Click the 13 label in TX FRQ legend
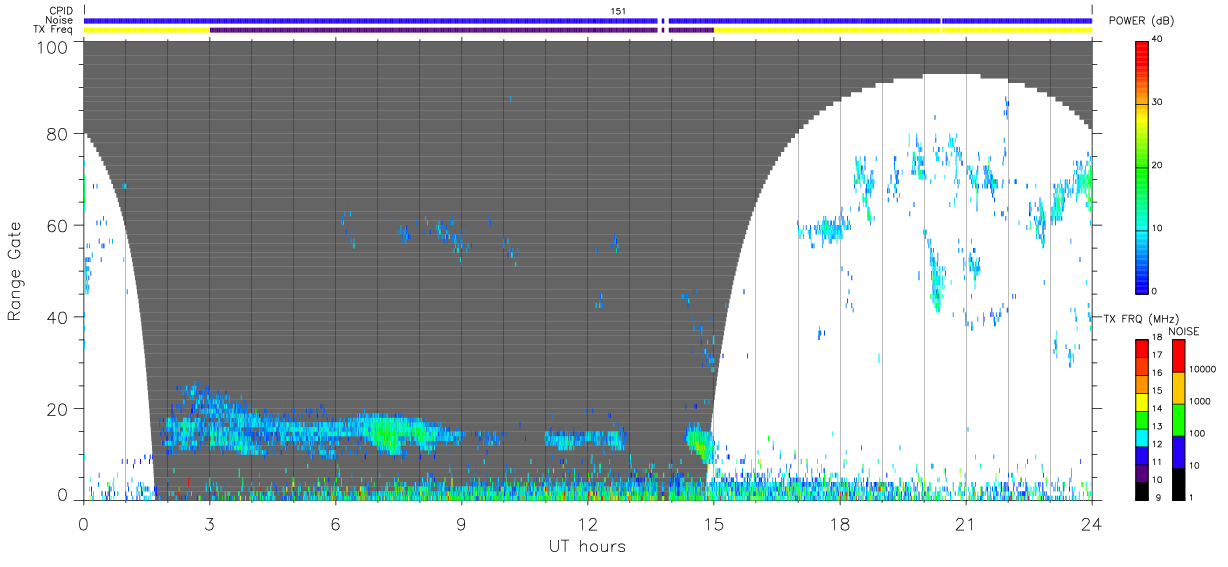This screenshot has height=567, width=1228. tap(1157, 427)
